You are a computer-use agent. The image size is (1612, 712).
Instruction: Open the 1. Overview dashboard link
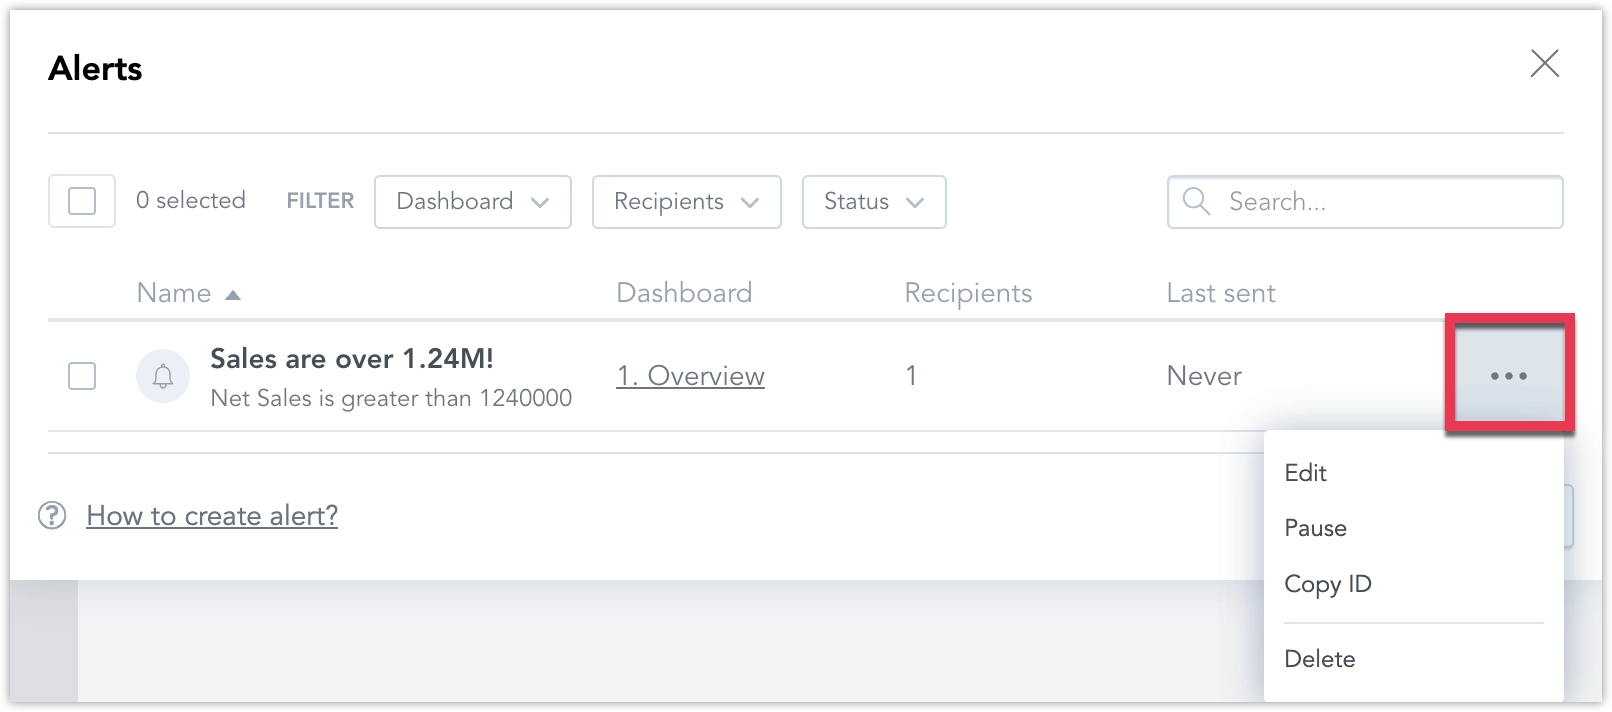pyautogui.click(x=690, y=376)
